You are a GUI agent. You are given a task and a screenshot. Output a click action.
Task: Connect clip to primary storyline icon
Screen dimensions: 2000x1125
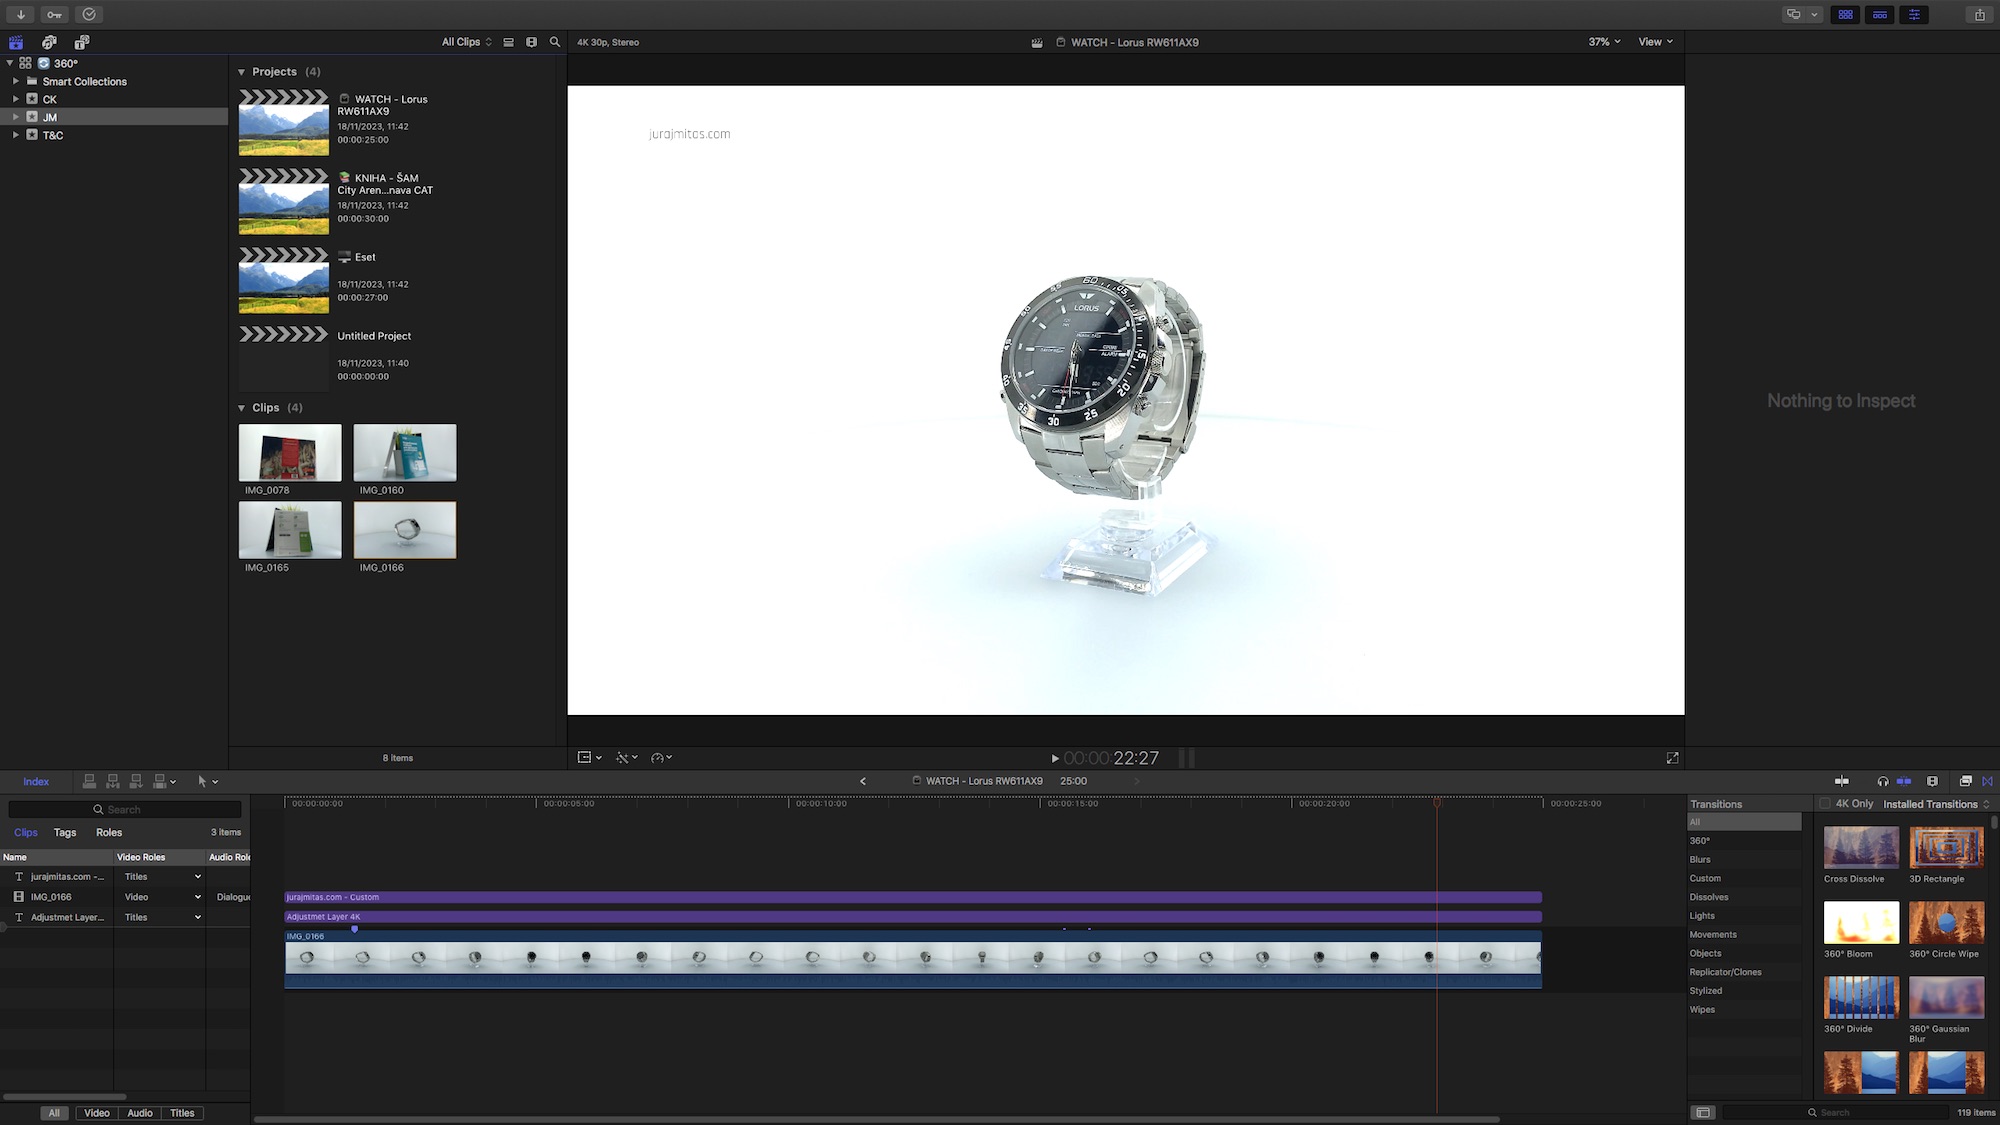[x=89, y=781]
